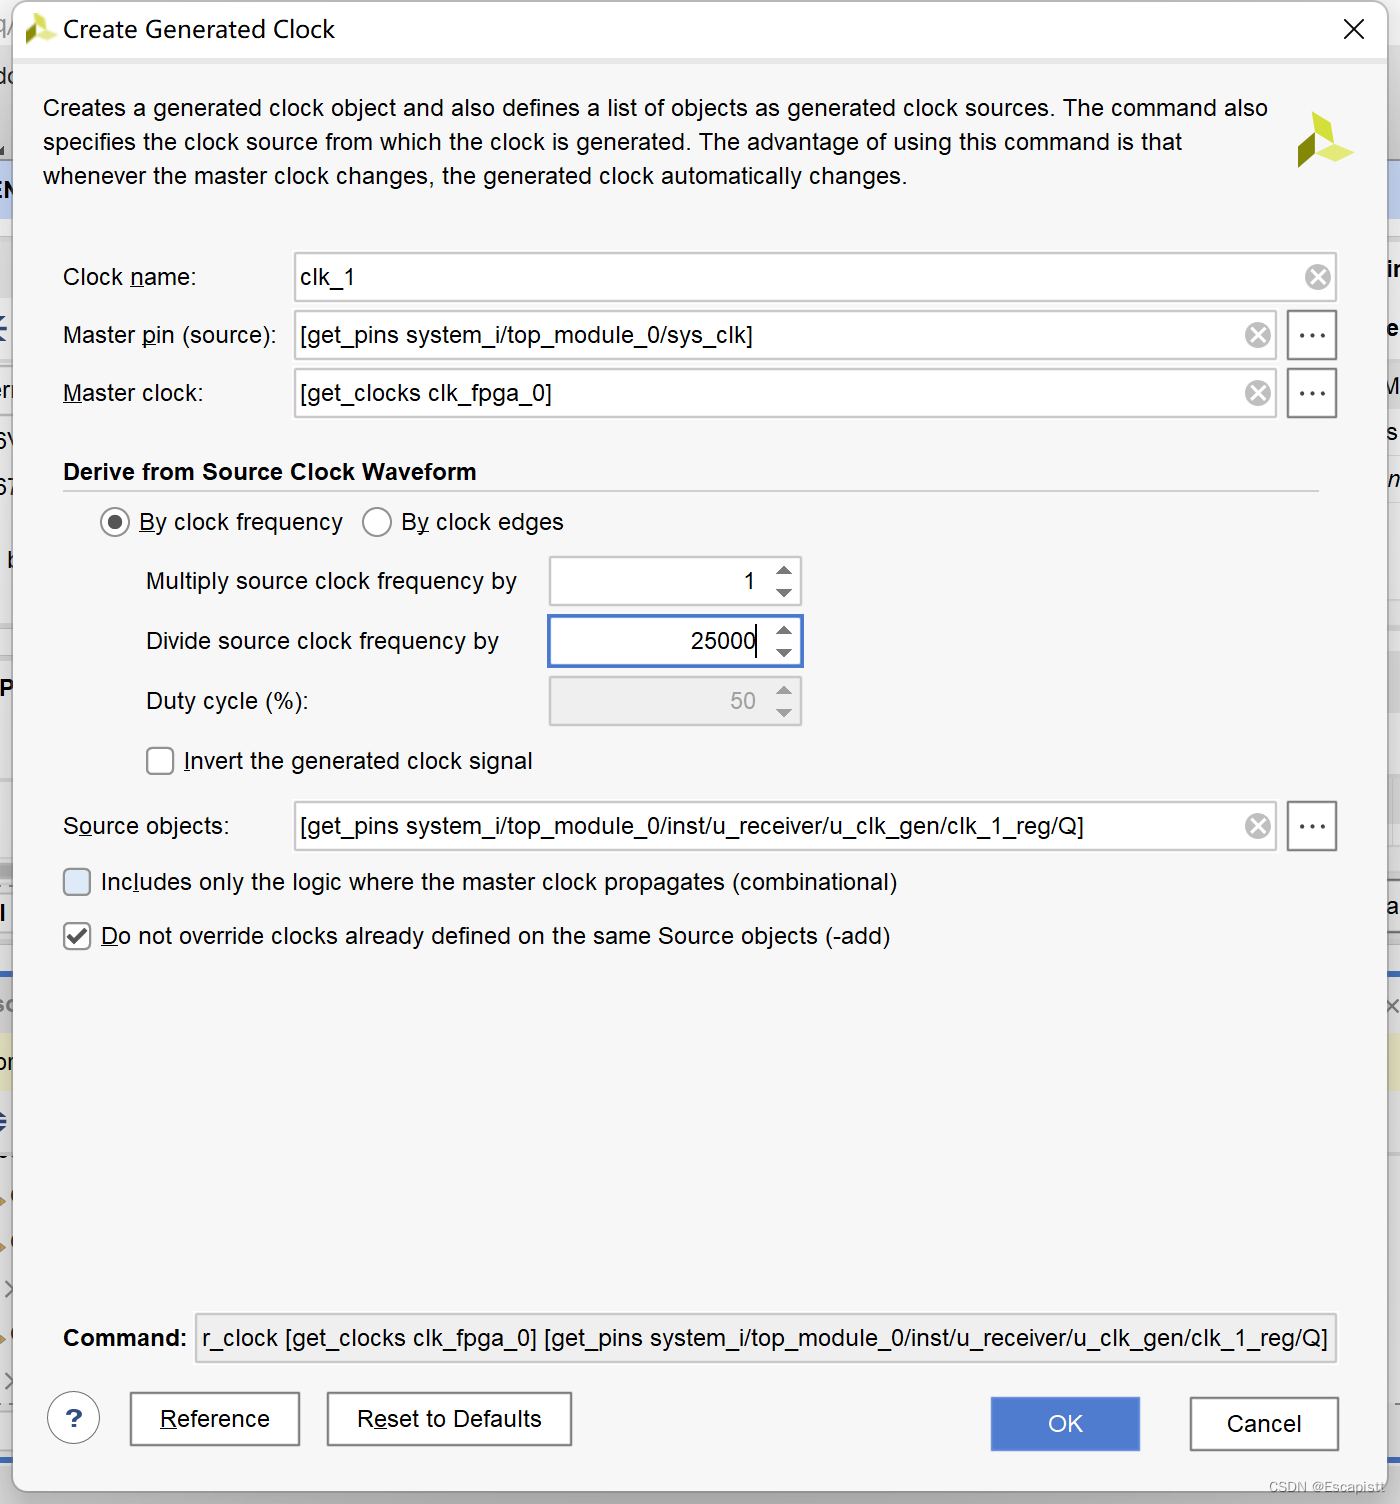The width and height of the screenshot is (1400, 1504).
Task: Browse for Master pin source objects
Action: [x=1311, y=335]
